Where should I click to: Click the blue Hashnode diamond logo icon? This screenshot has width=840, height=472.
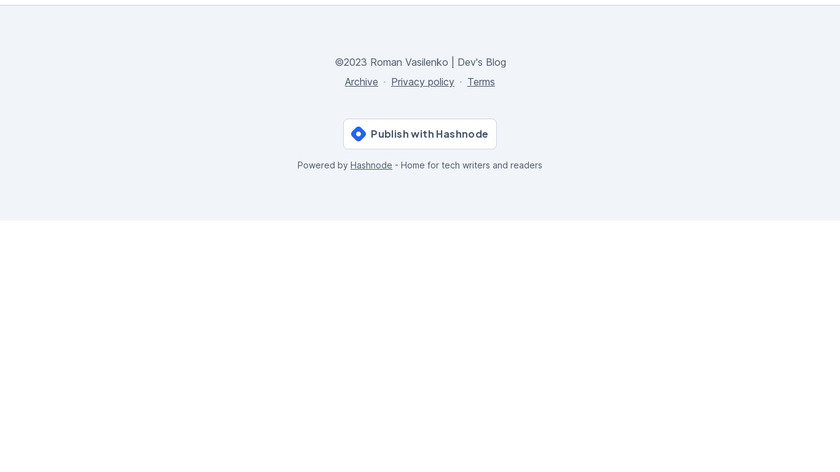358,134
